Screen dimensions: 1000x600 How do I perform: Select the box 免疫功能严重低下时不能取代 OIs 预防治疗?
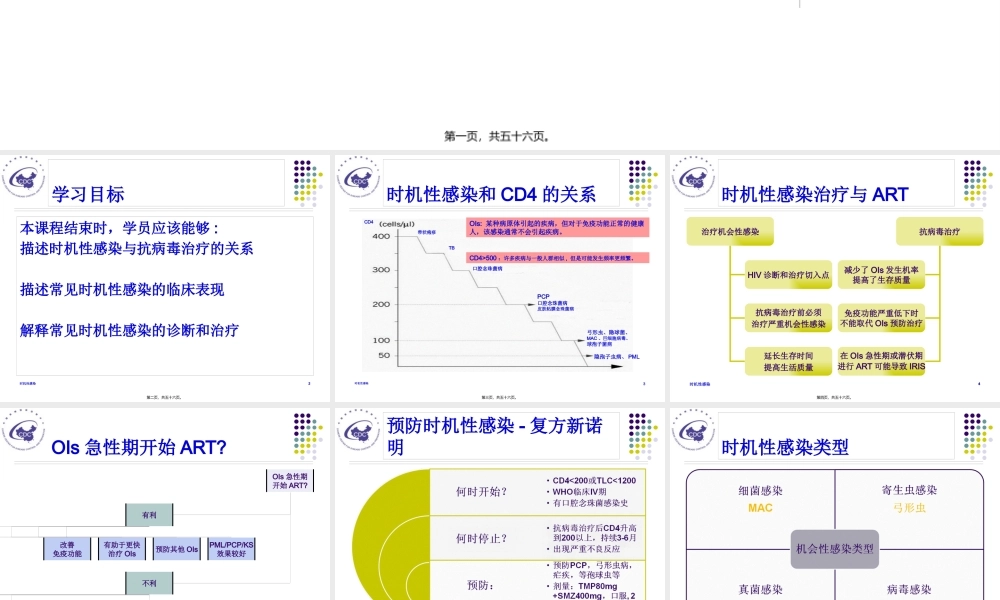[x=881, y=318]
